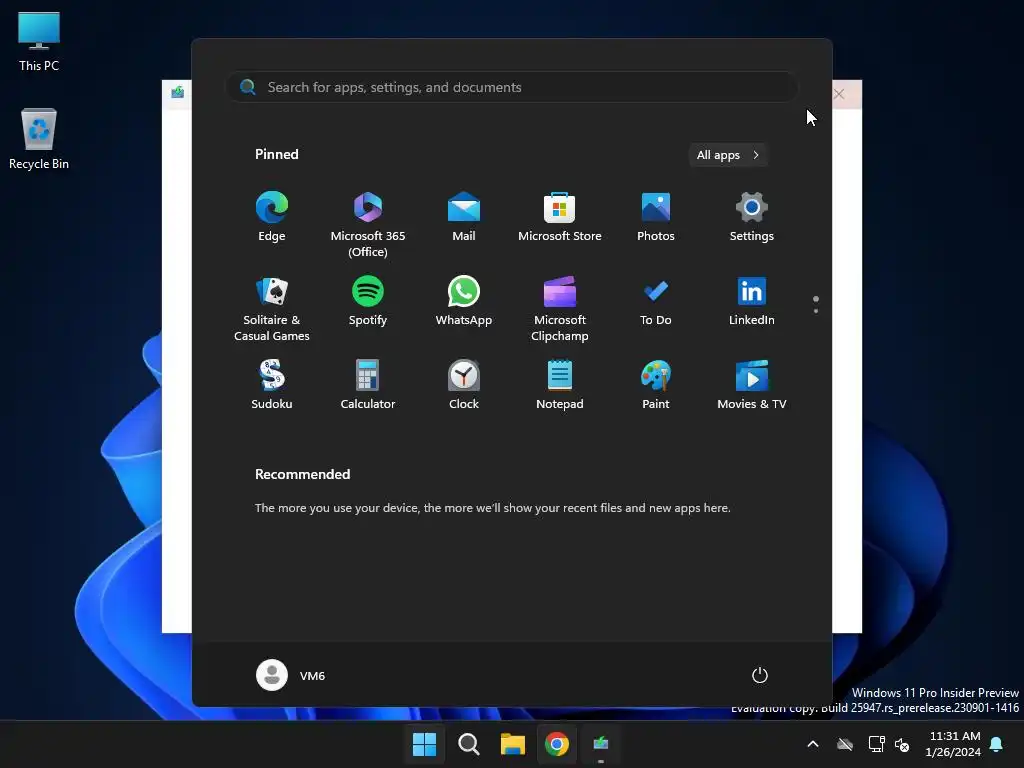Show hidden system tray icons
1024x768 pixels.
pyautogui.click(x=813, y=744)
